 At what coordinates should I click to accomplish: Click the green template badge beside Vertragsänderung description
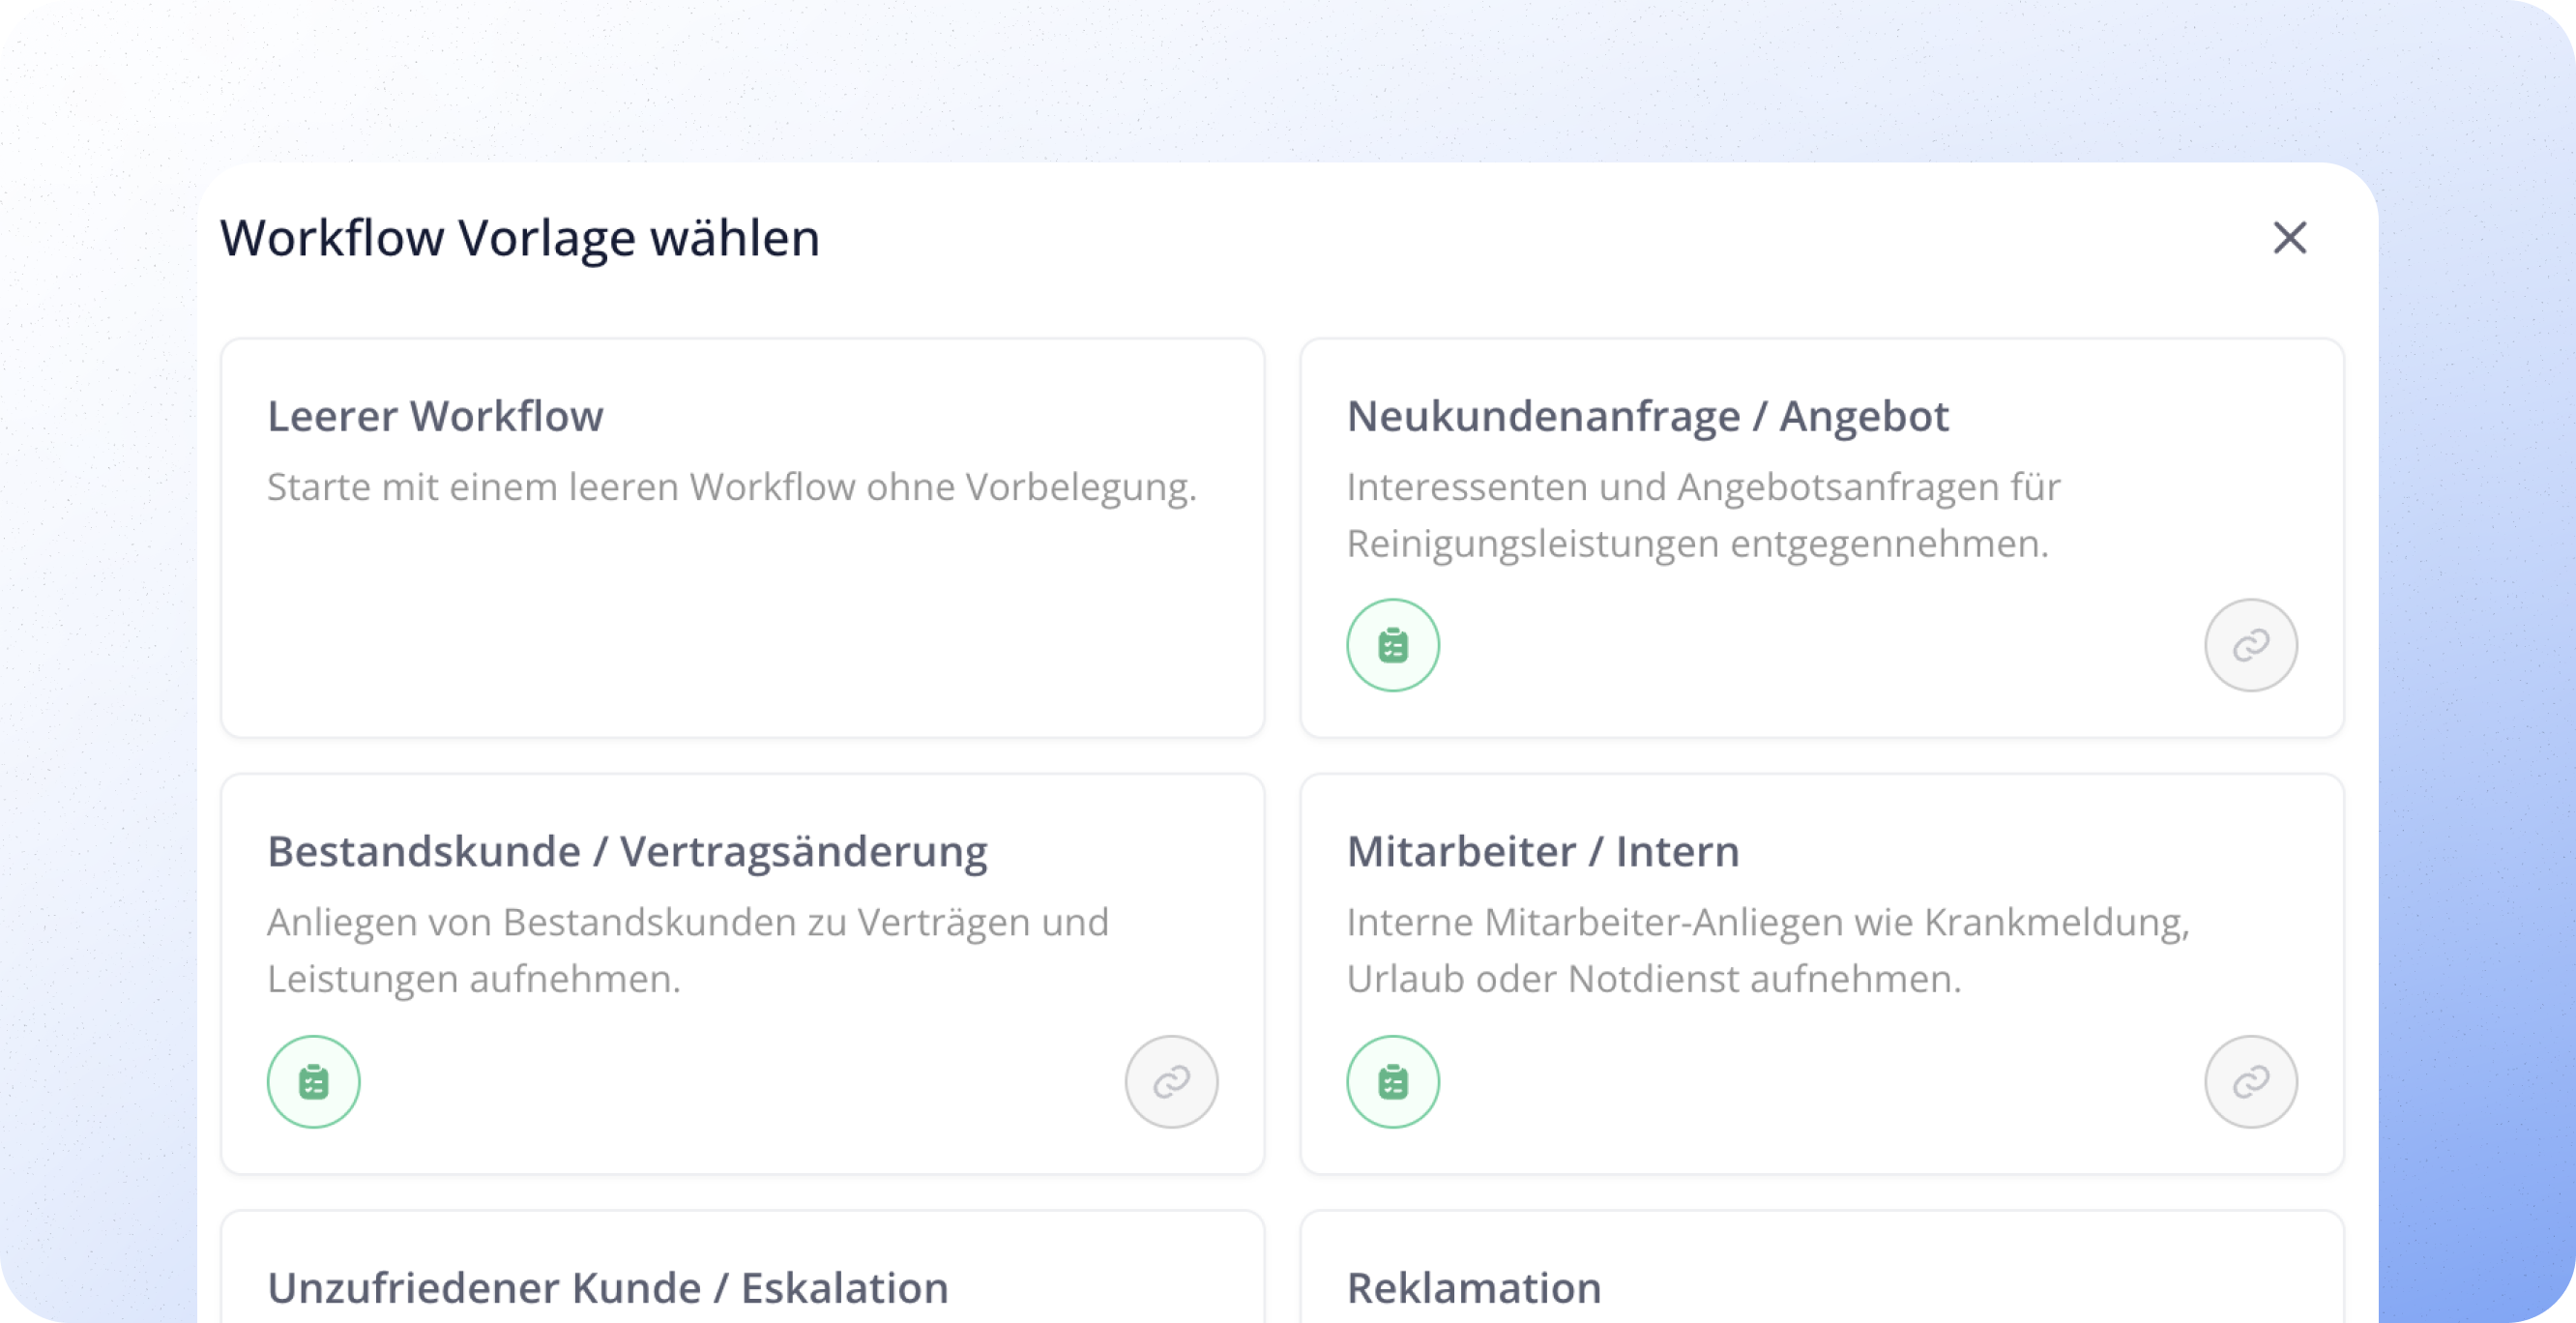click(x=313, y=1081)
